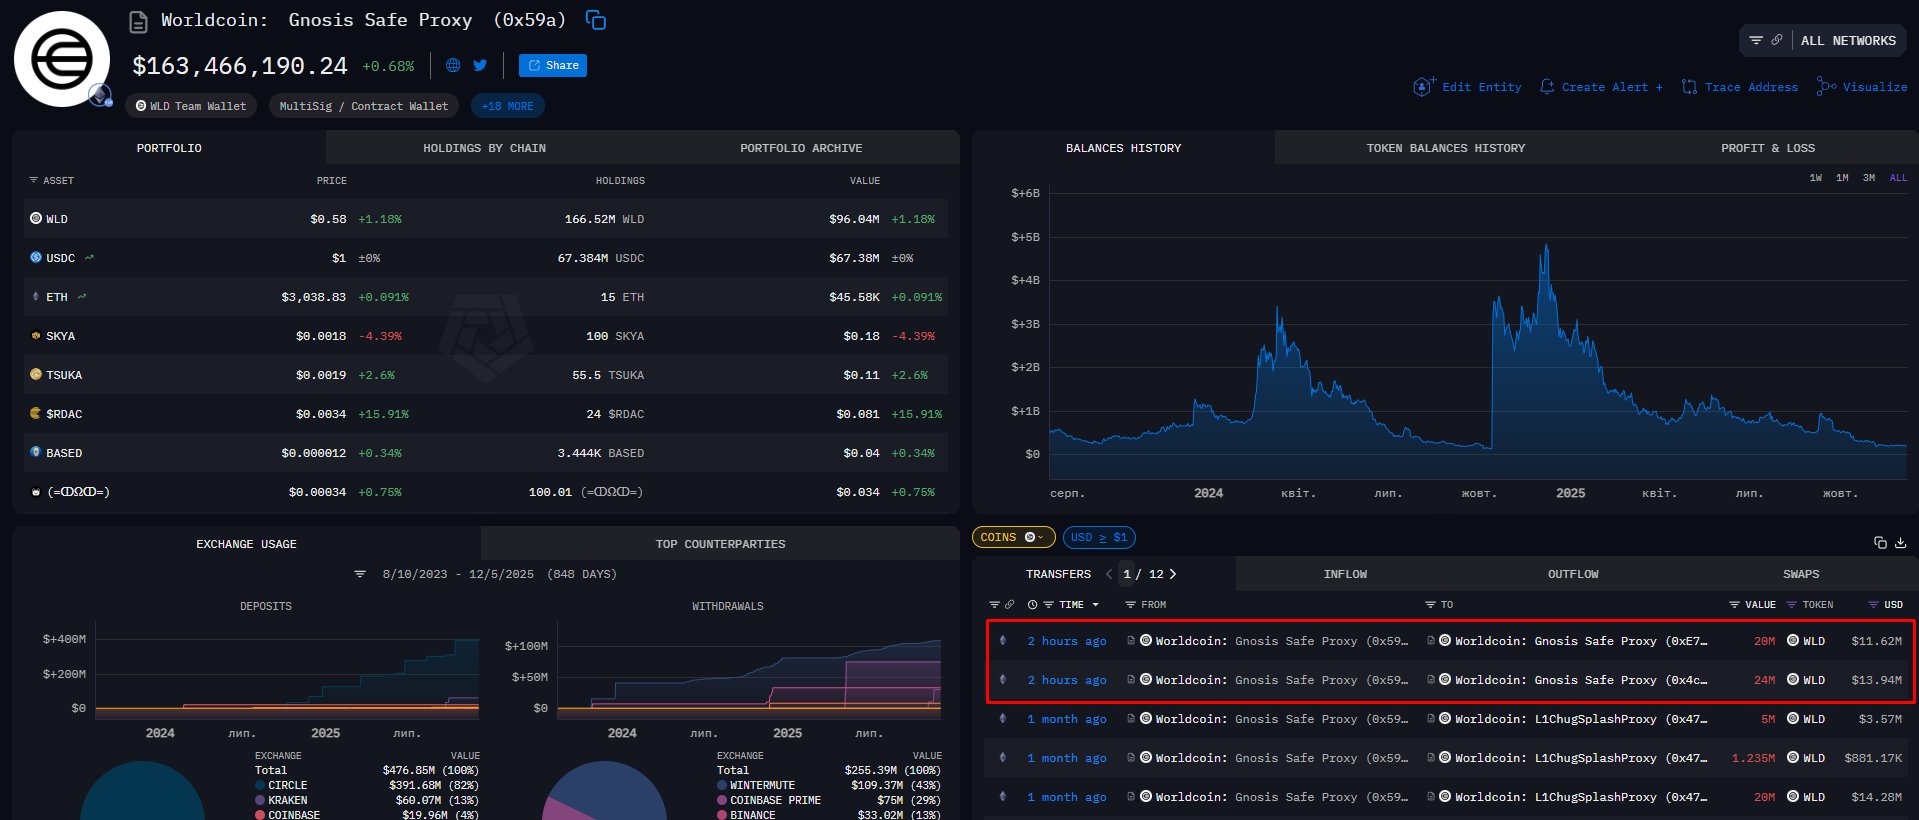Switch to Holdings By Chain tab
Viewport: 1919px width, 820px height.
pos(484,148)
